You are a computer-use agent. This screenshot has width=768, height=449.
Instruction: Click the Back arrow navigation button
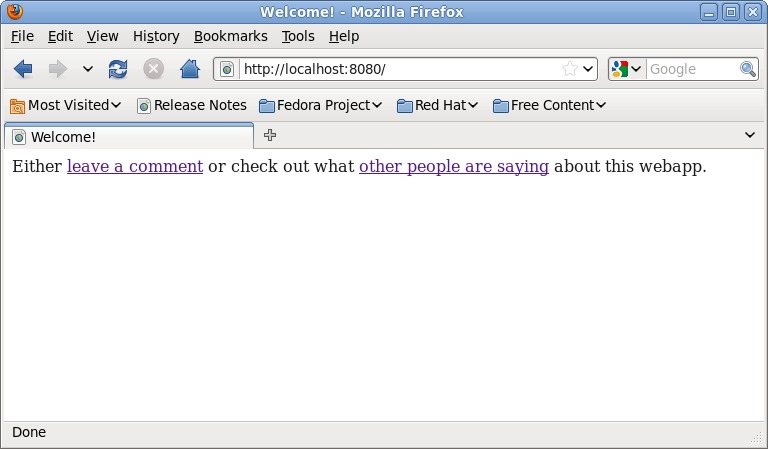click(23, 69)
